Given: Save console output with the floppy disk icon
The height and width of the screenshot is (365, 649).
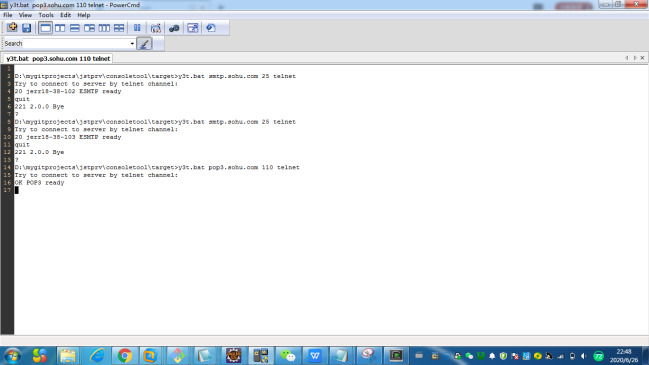Looking at the screenshot, I should [26, 28].
